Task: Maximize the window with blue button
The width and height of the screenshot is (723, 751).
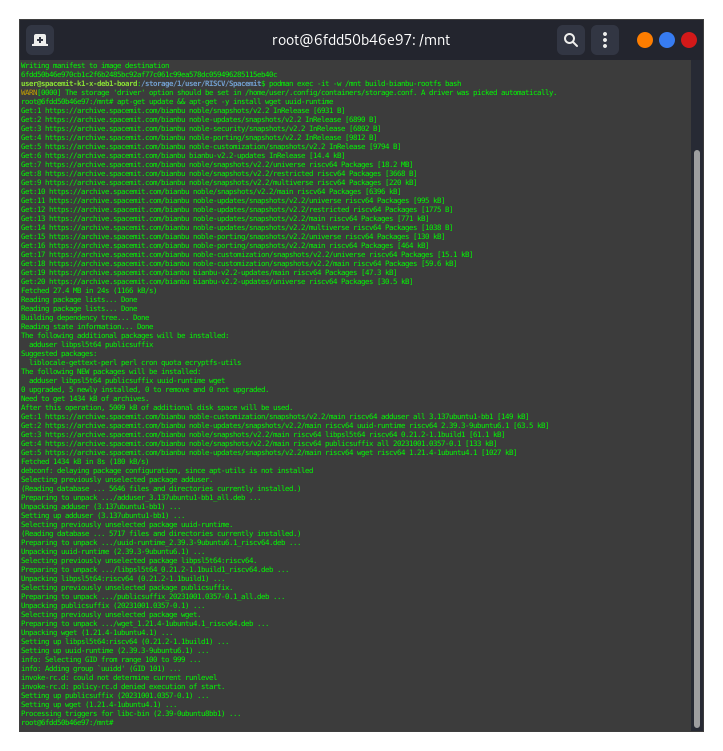Action: click(x=667, y=40)
